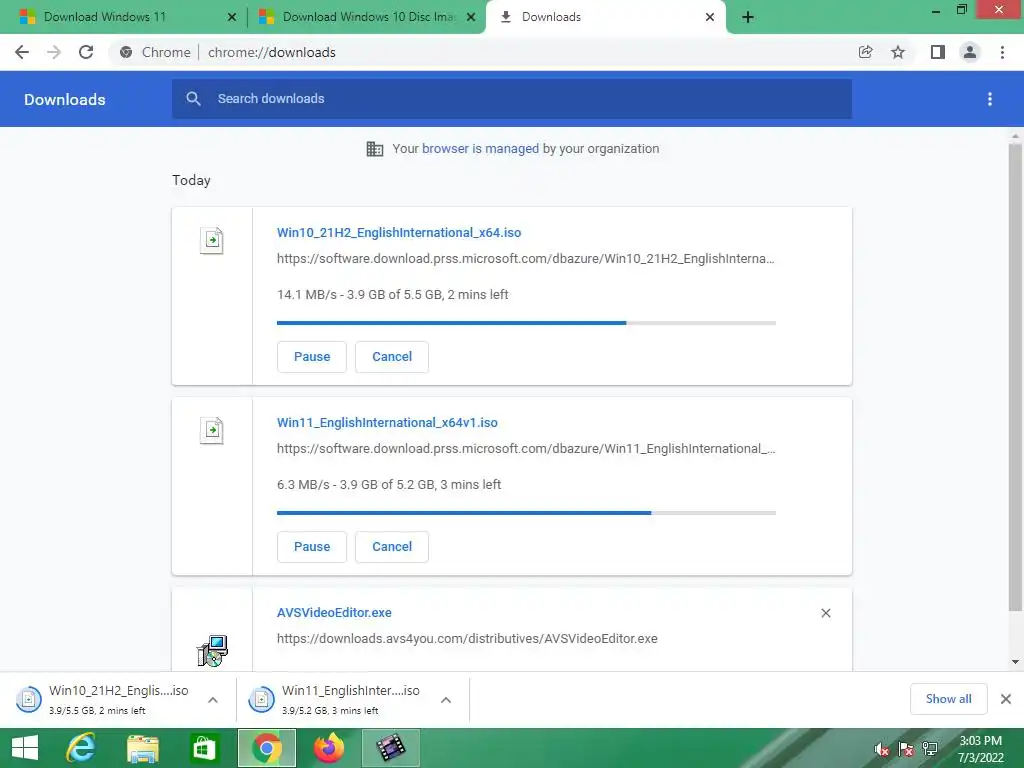Open a new tab with plus button
Screen dimensions: 1024x768
point(748,17)
